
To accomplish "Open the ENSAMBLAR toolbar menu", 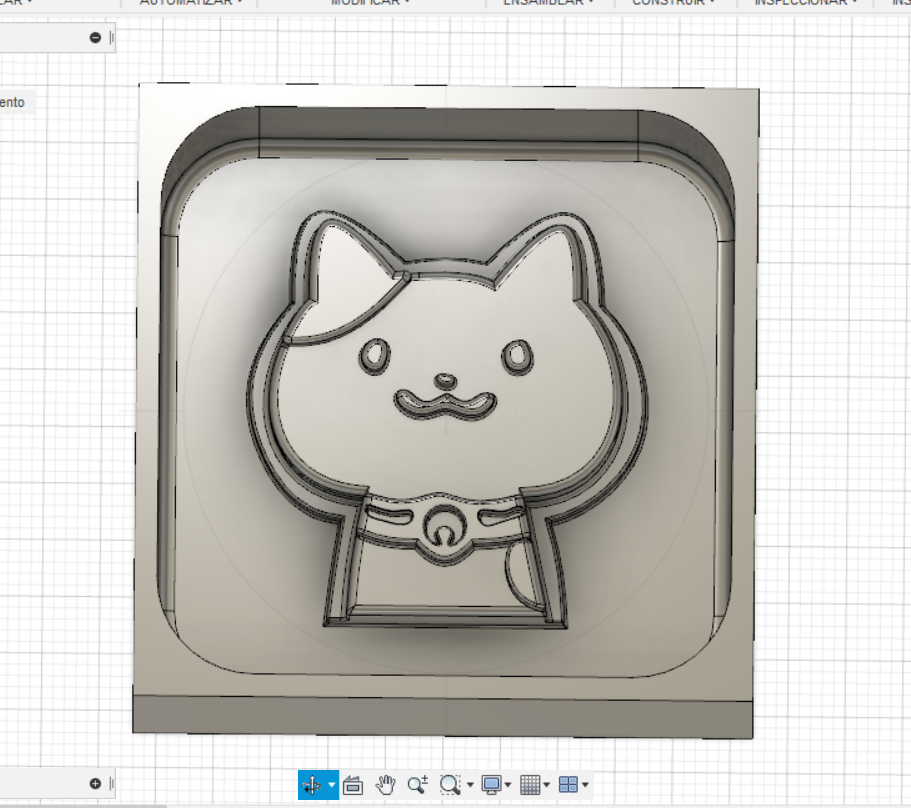I will point(548,3).
